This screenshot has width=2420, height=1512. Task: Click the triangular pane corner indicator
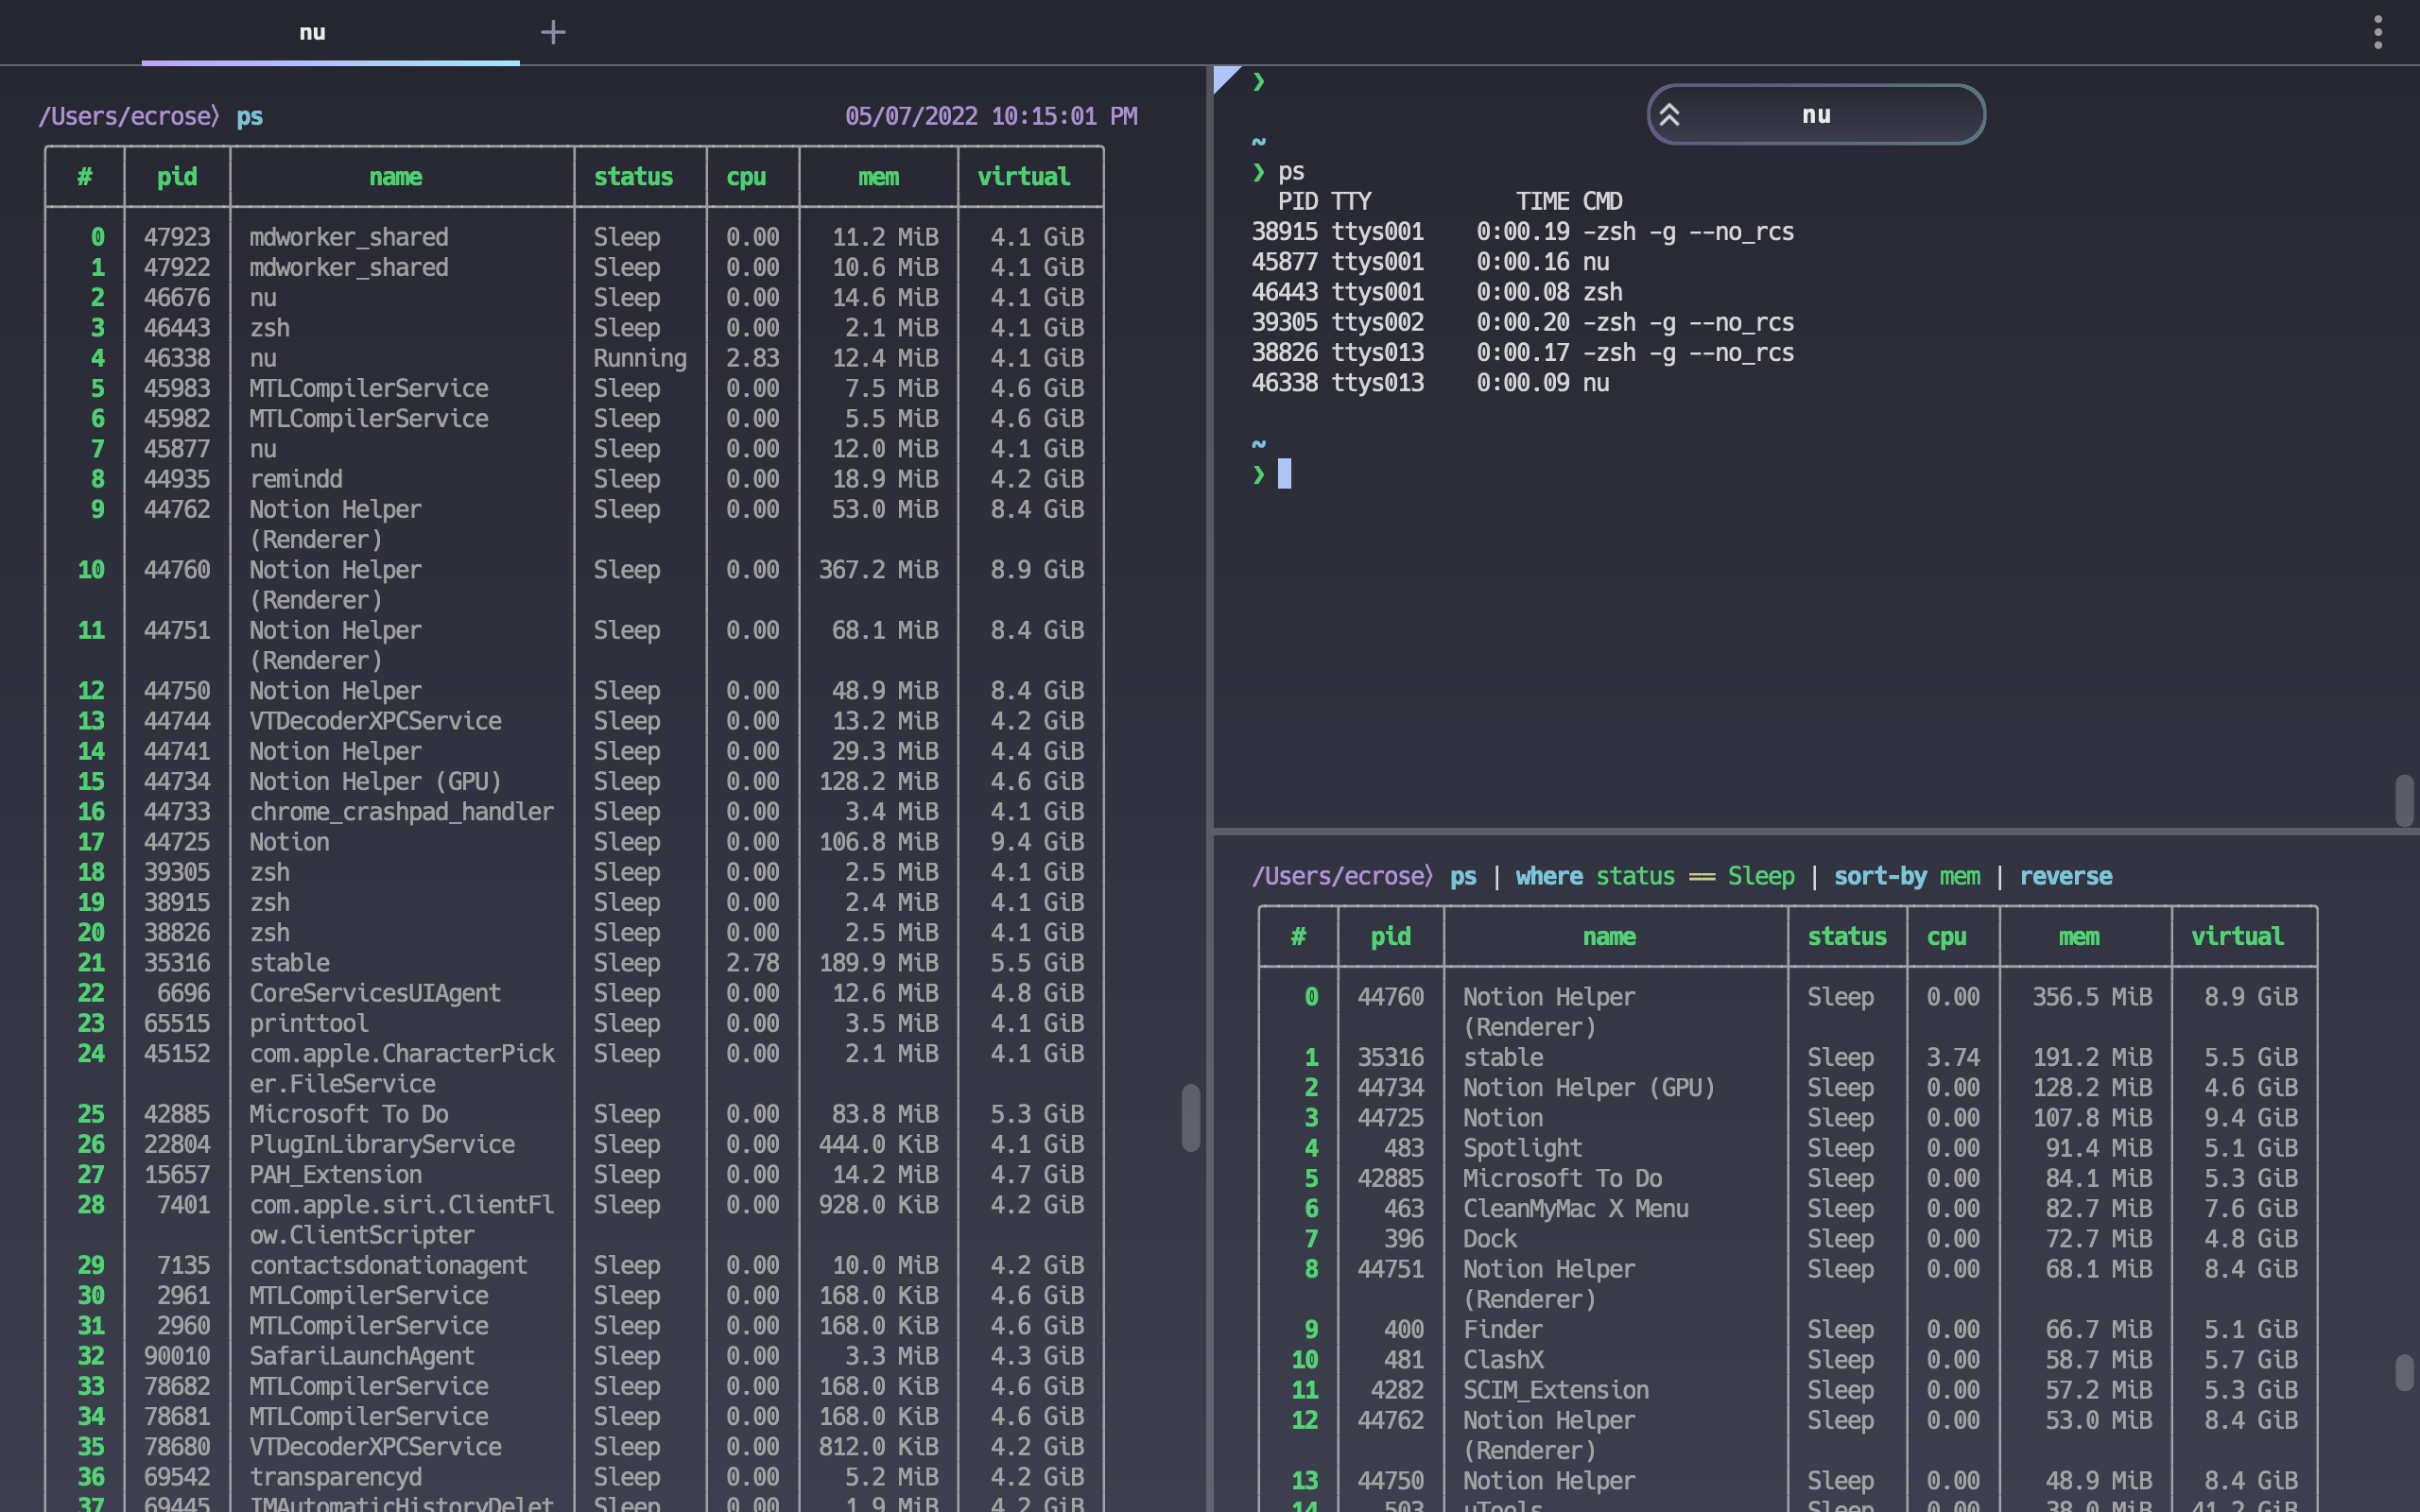coord(1224,78)
